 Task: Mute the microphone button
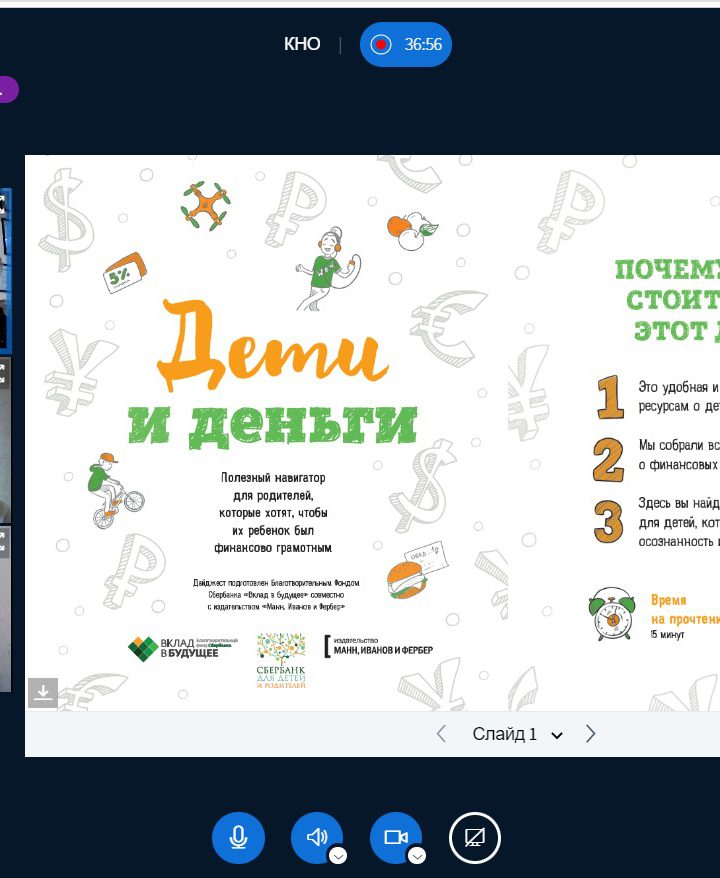click(238, 837)
